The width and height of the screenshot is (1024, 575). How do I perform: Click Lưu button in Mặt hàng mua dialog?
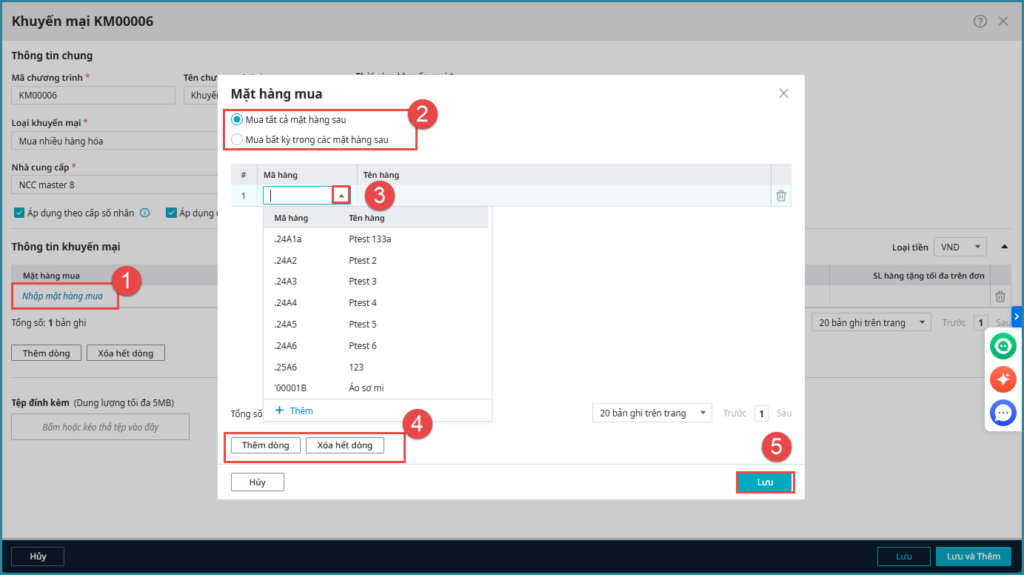765,482
